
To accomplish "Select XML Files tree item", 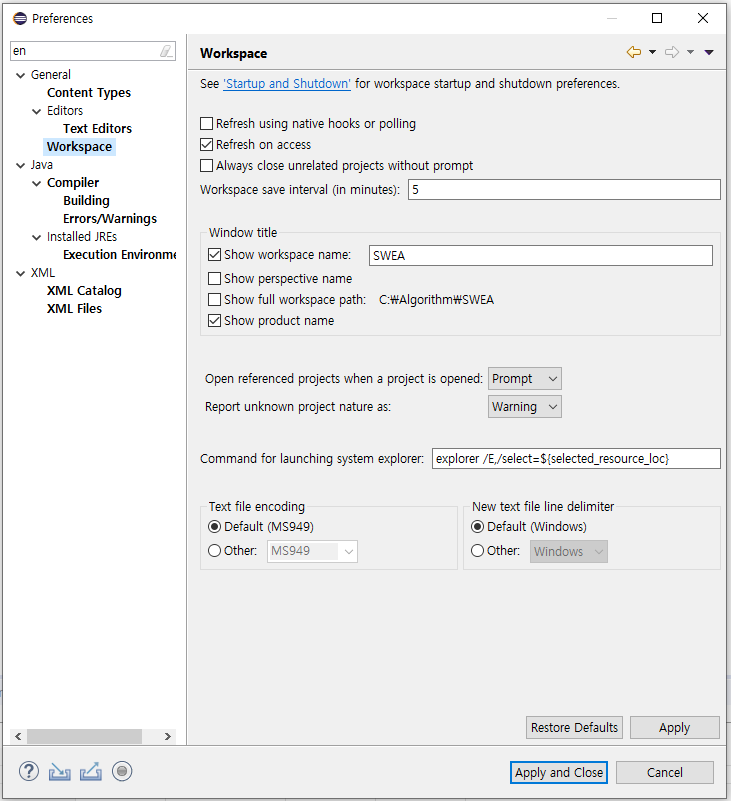I will (x=75, y=309).
